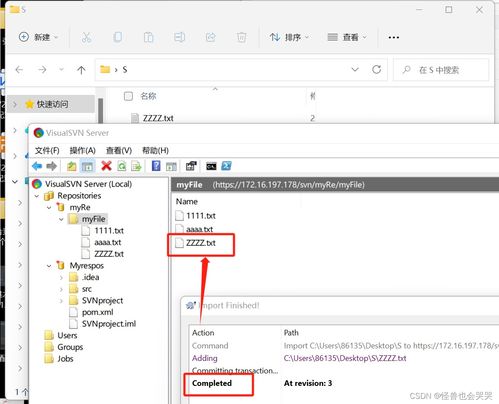Click the Path column header in import dialog
499x404 pixels.
(x=291, y=333)
